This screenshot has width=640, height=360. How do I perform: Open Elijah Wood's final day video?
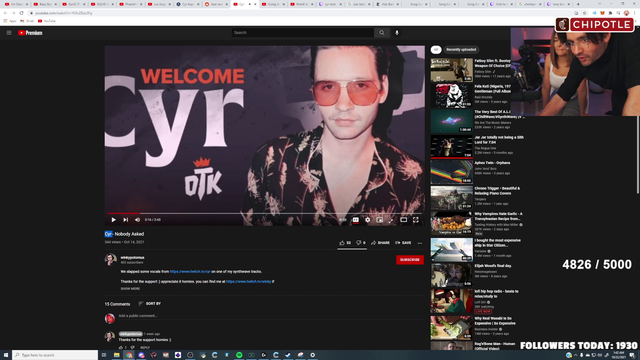click(451, 275)
